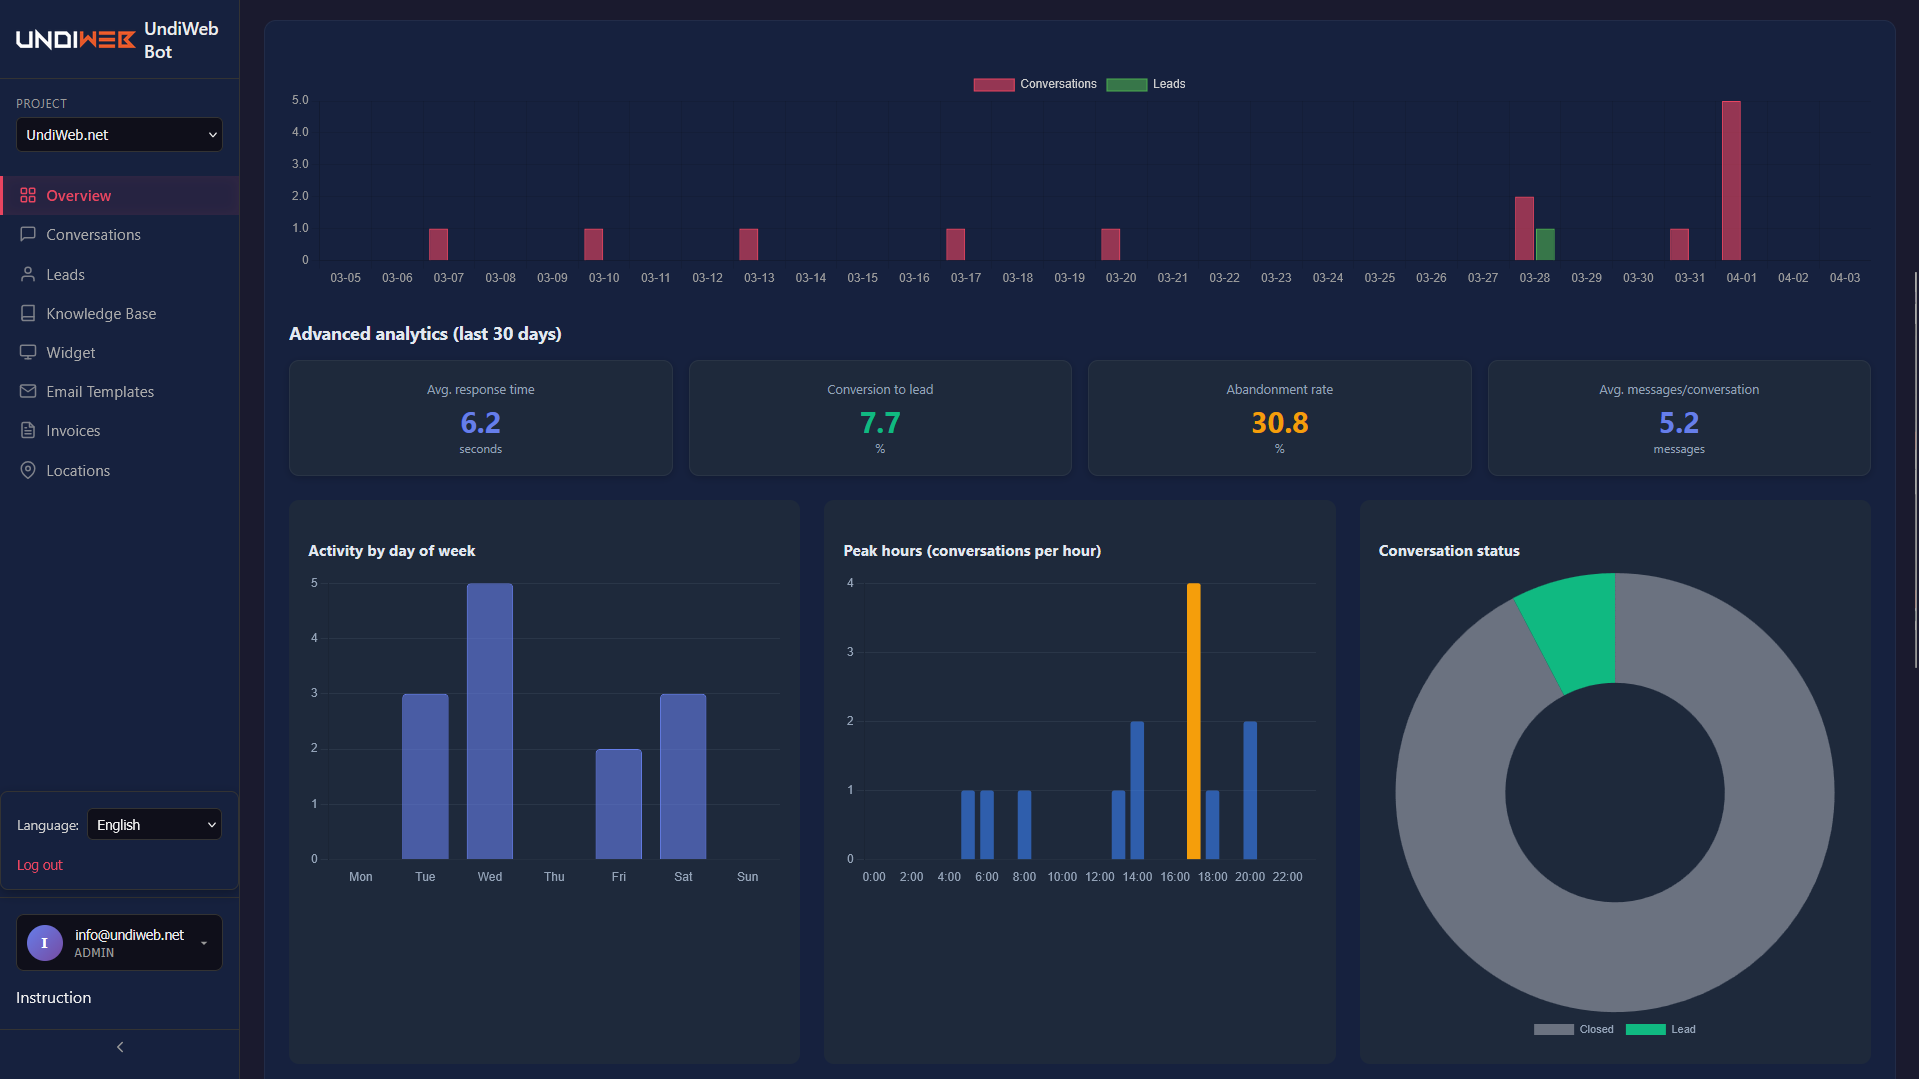Viewport: 1919px width, 1079px height.
Task: Click the Invoices document icon
Action: pos(27,430)
